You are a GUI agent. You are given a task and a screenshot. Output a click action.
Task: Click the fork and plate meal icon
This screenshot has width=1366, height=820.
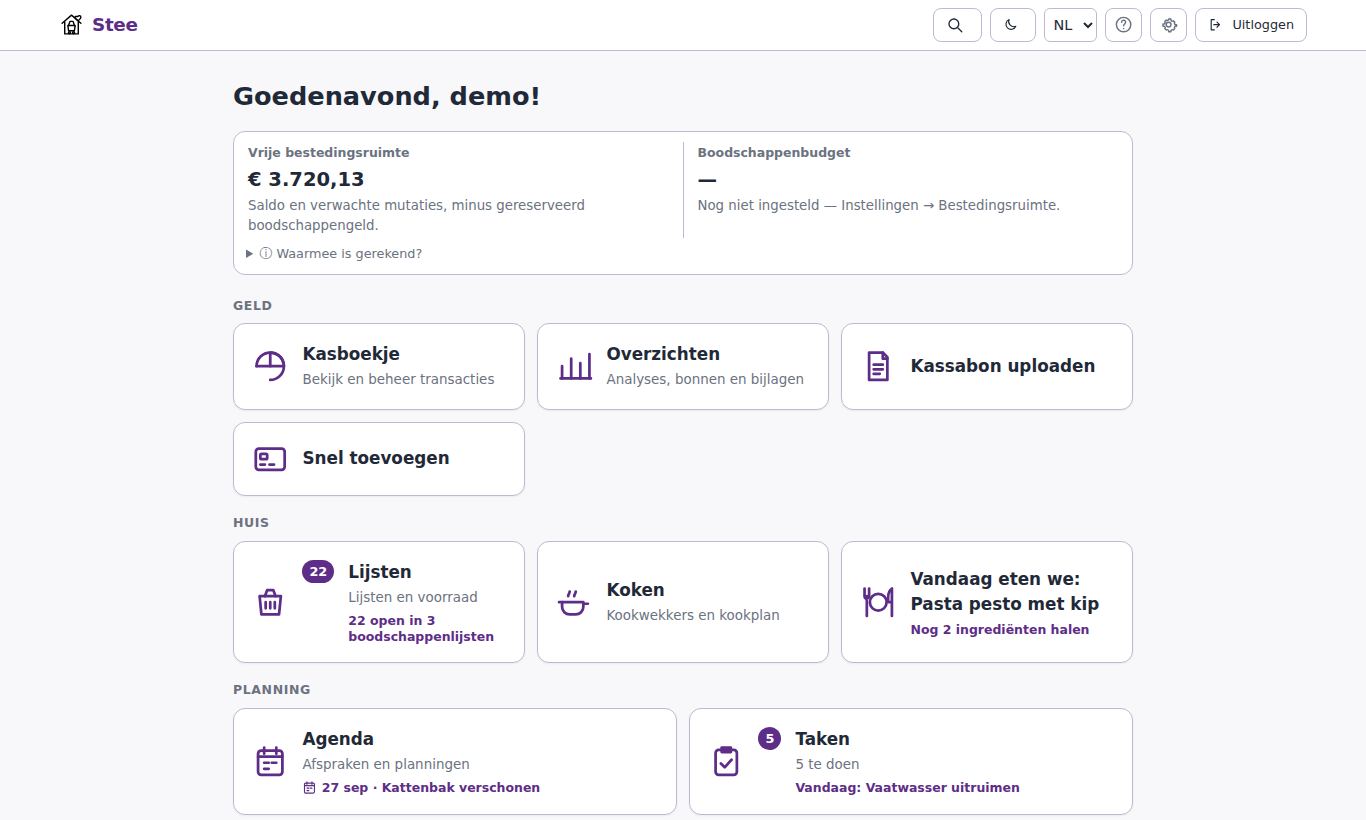pyautogui.click(x=878, y=602)
